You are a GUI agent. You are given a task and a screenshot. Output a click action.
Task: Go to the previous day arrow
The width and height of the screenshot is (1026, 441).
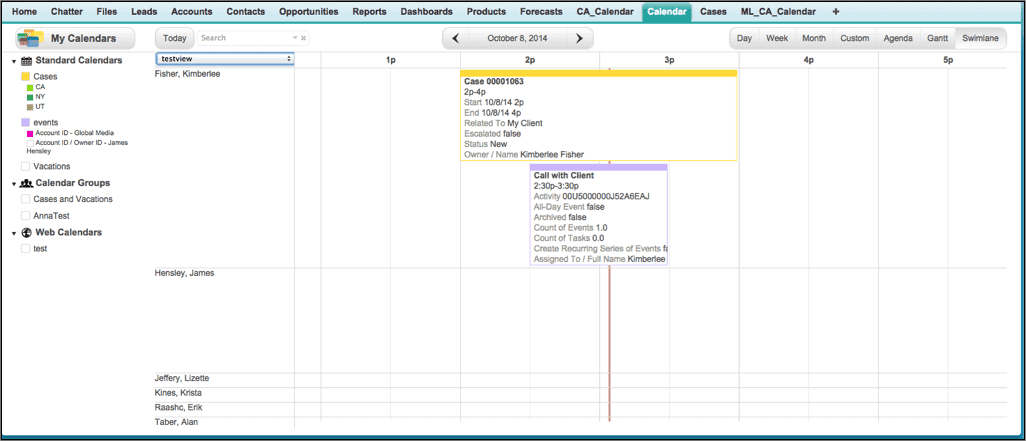[456, 39]
